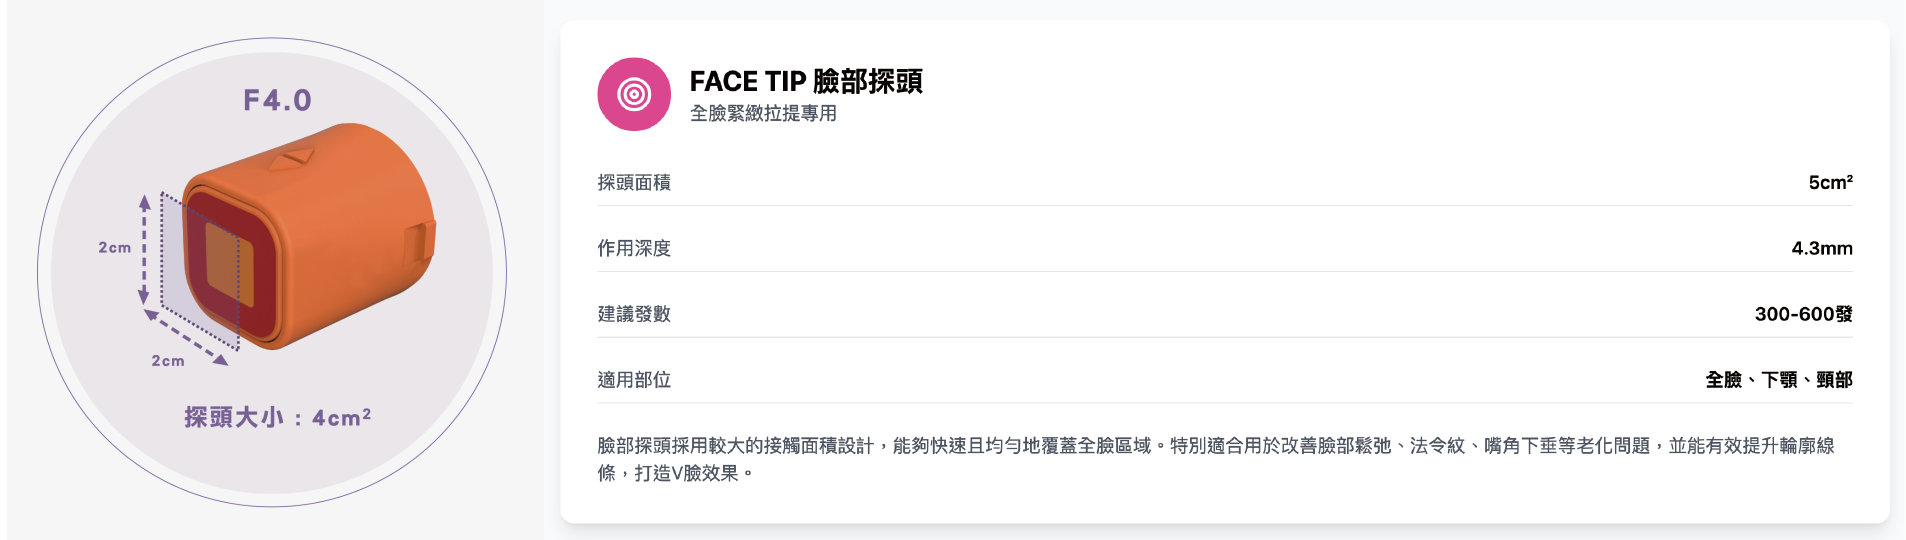
Task: Select the 5cm² value
Action: (1830, 183)
